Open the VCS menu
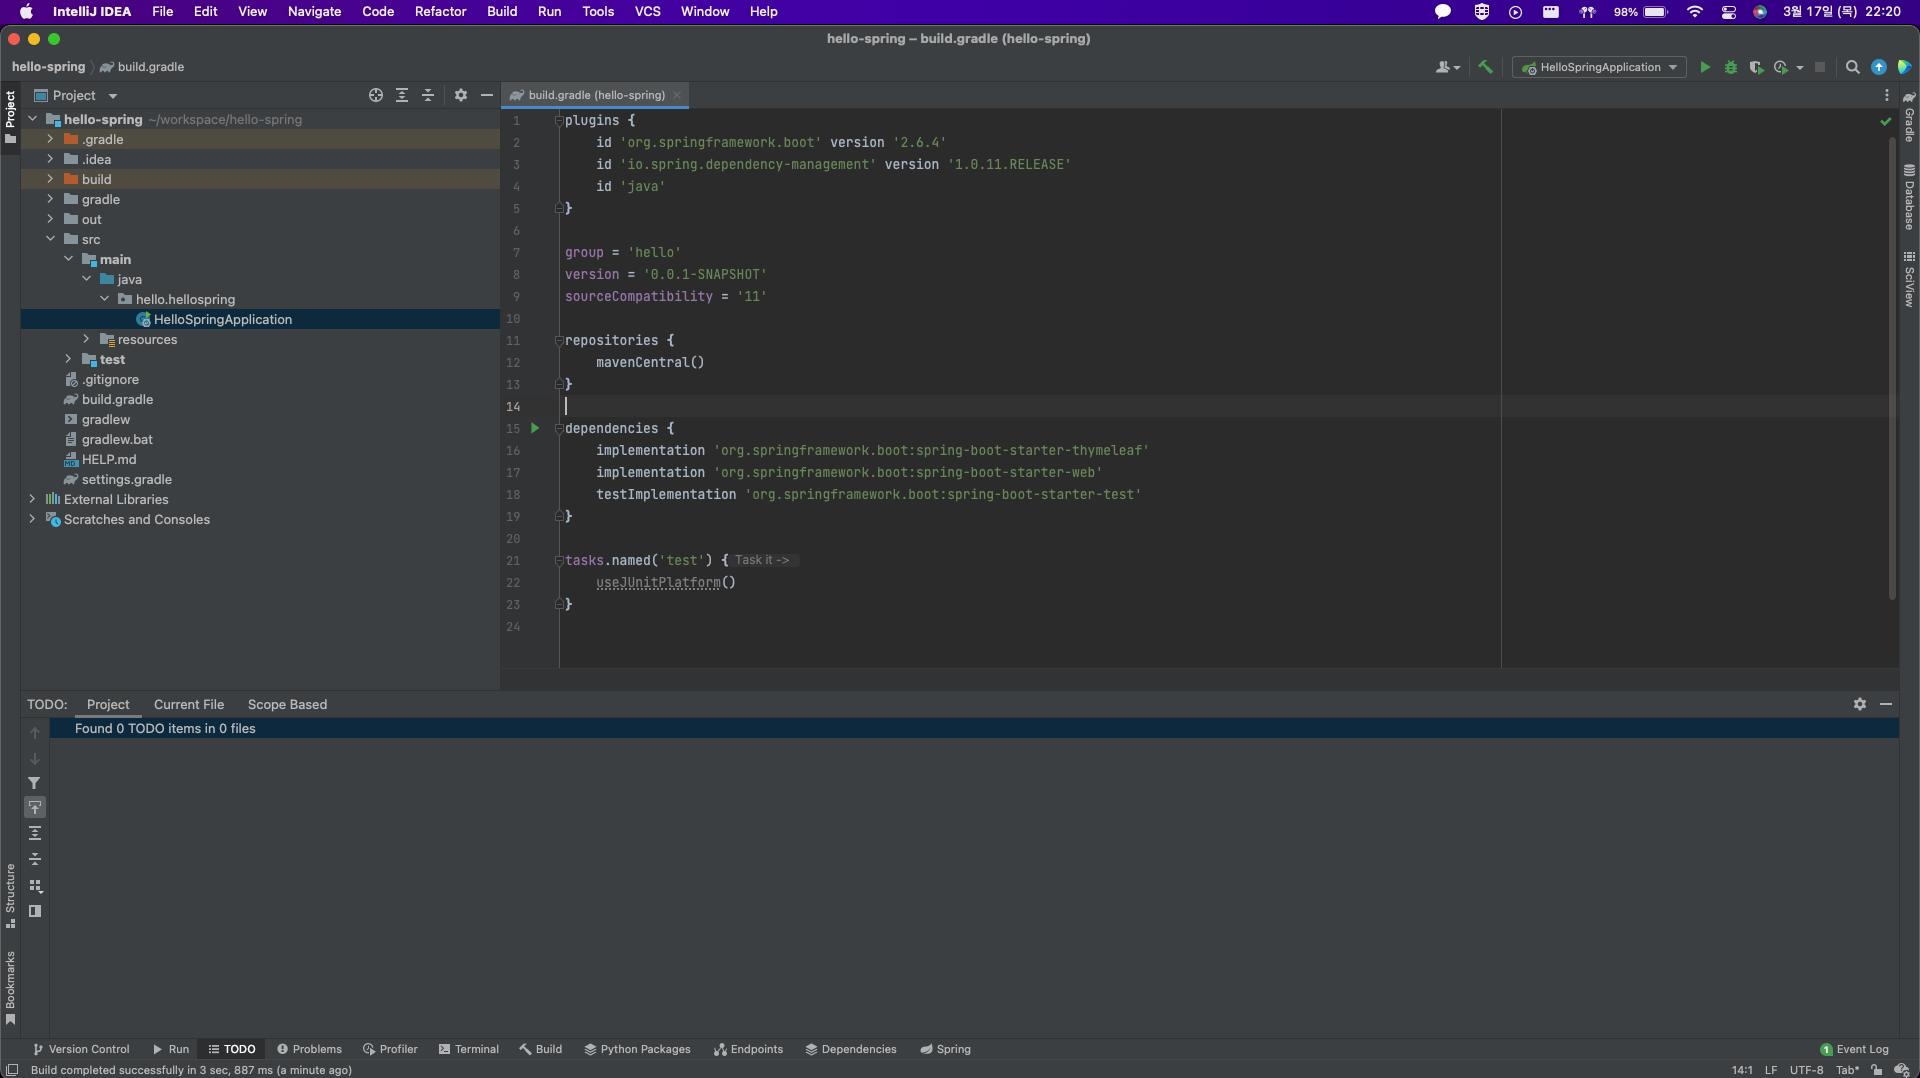Viewport: 1920px width, 1078px height. click(647, 12)
